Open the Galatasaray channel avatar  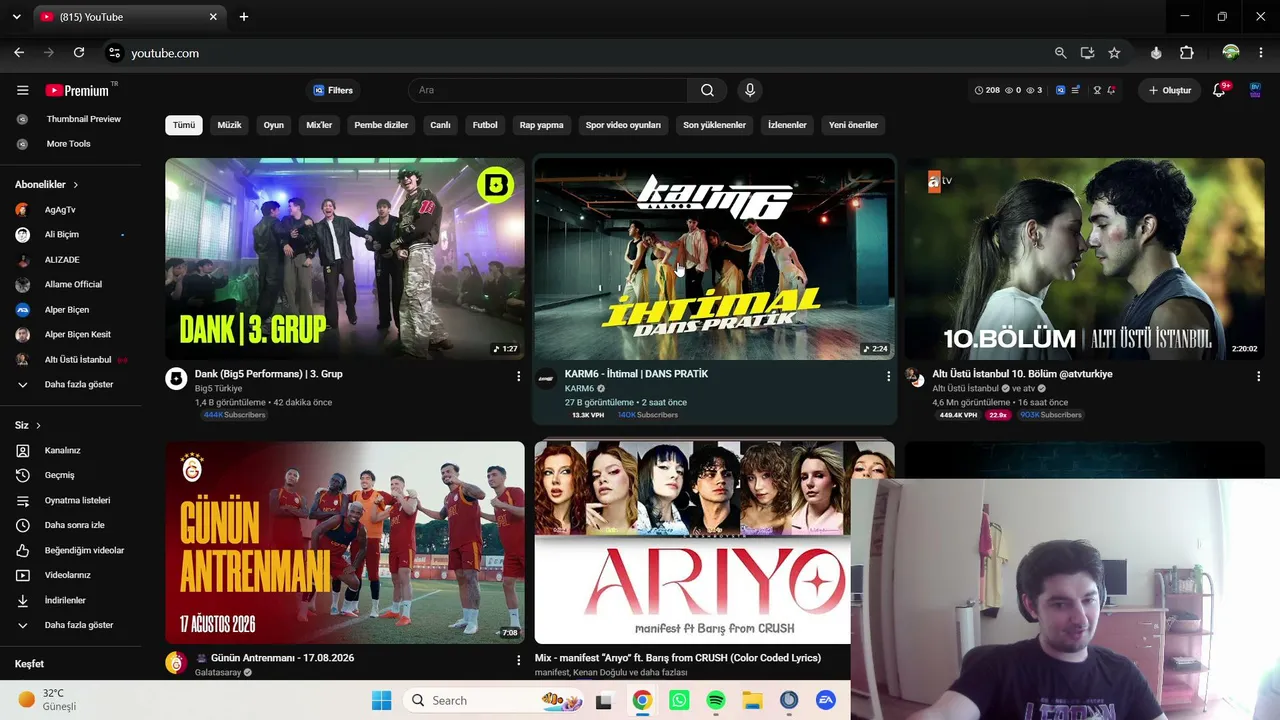coord(176,663)
